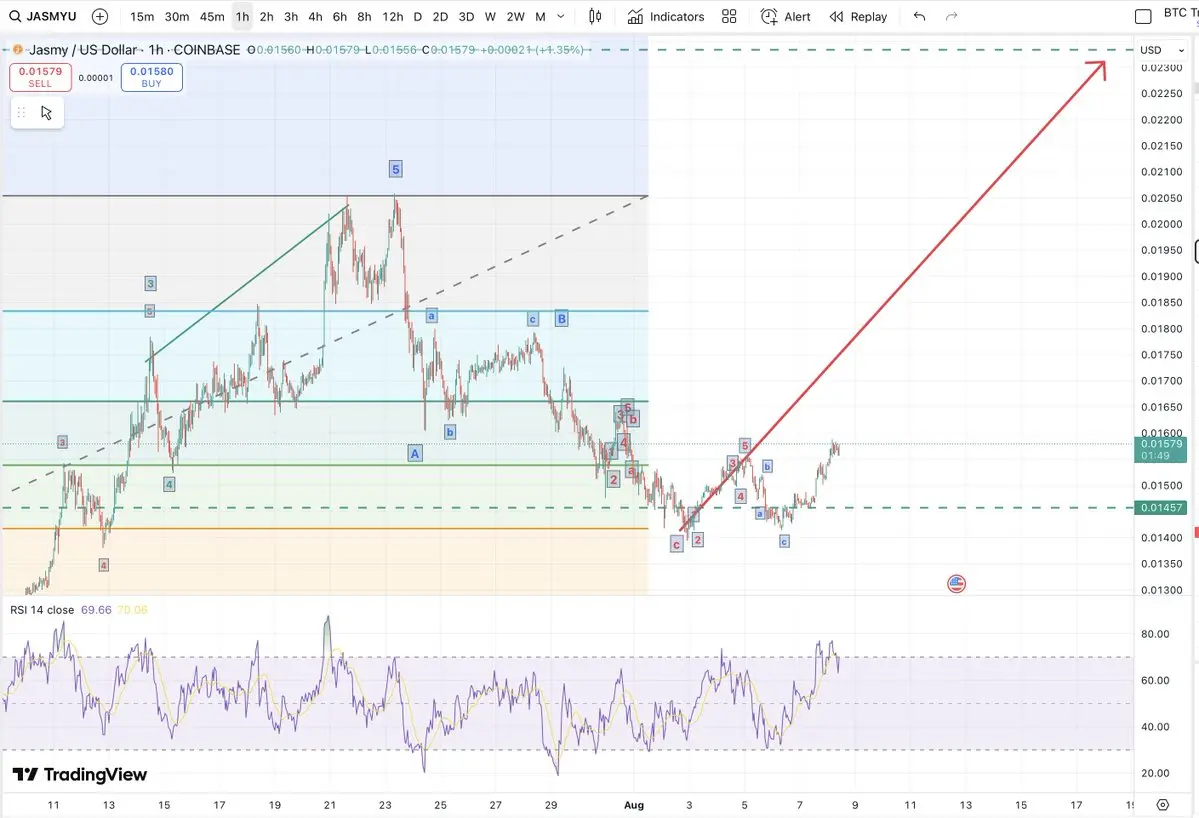This screenshot has width=1199, height=818.
Task: Start bar Replay mode
Action: pos(858,16)
